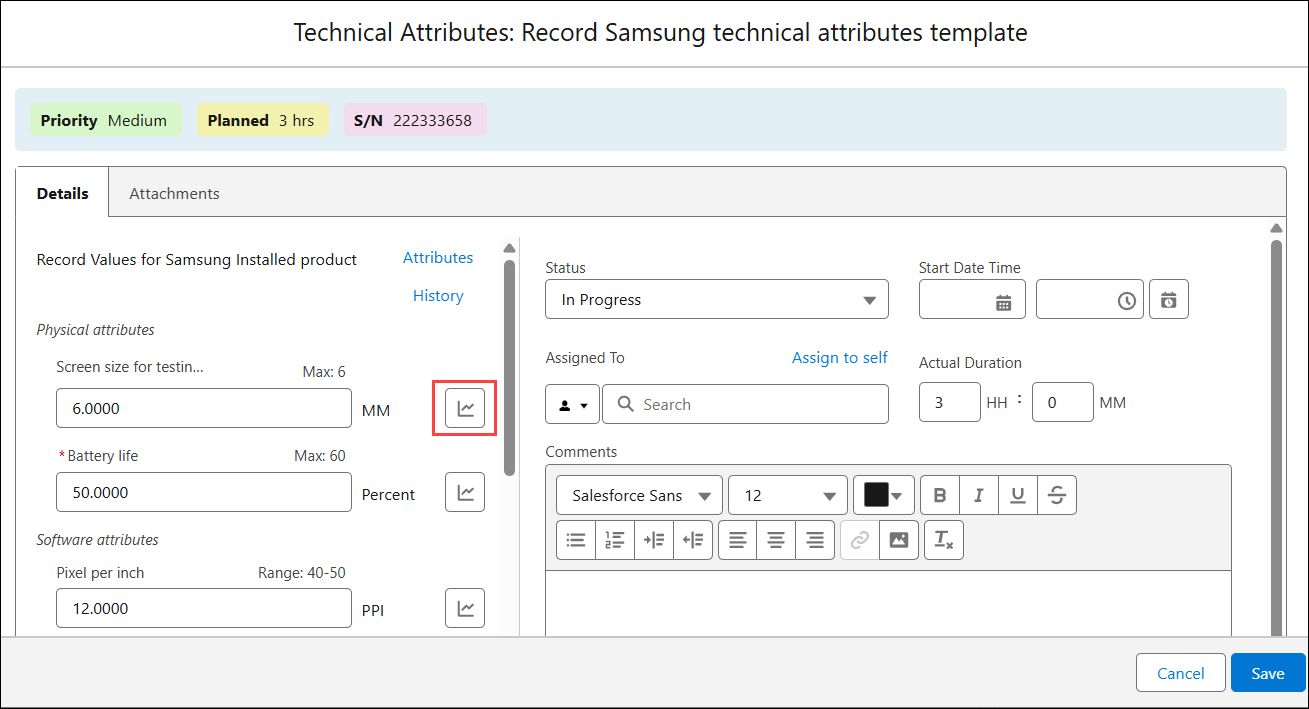Viewport: 1309px width, 709px height.
Task: Click the Max: 60 text
Action: coord(320,456)
